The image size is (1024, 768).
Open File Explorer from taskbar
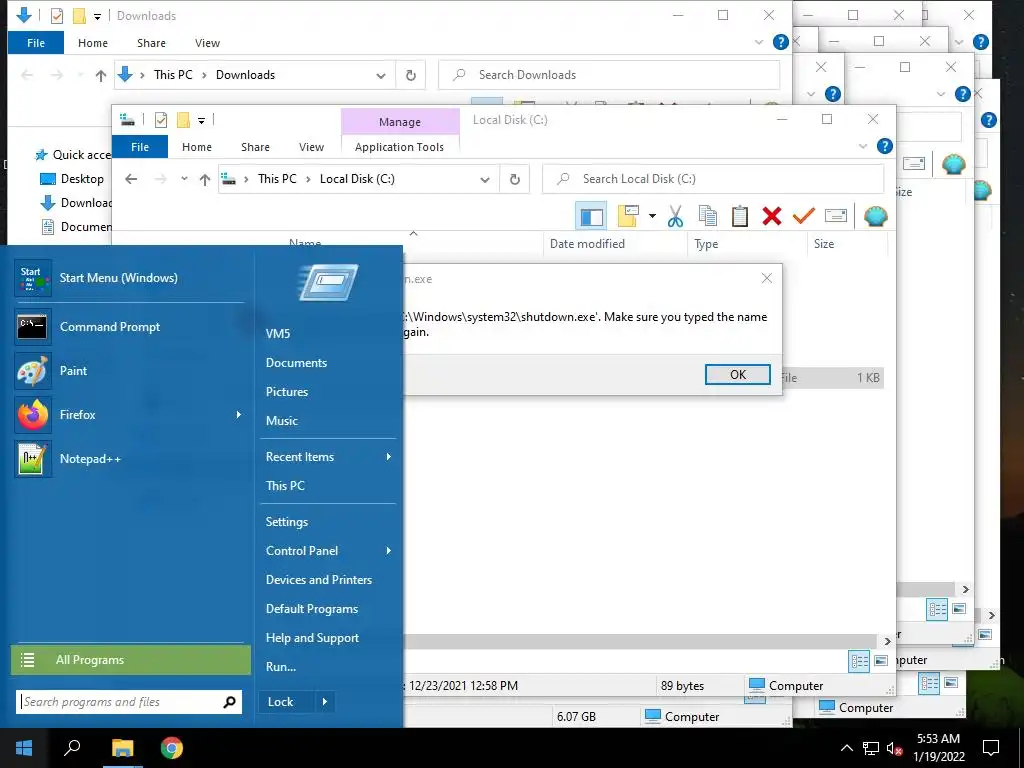coord(122,748)
